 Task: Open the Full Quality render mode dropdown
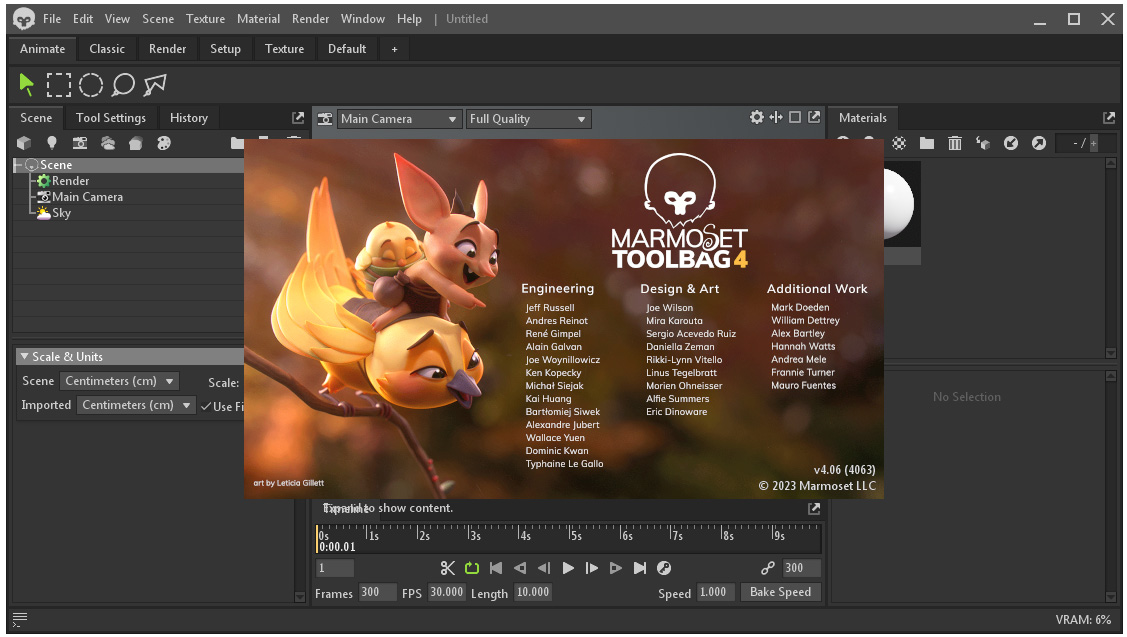pyautogui.click(x=528, y=118)
